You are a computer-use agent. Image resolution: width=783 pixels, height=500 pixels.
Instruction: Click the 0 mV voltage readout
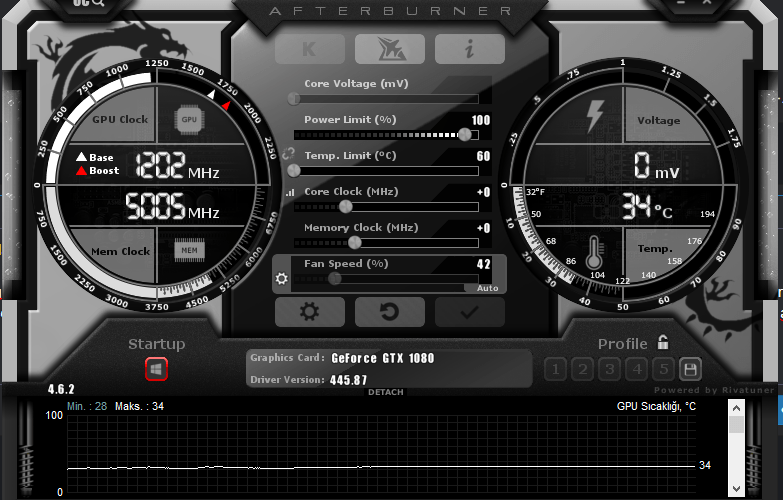[x=656, y=166]
